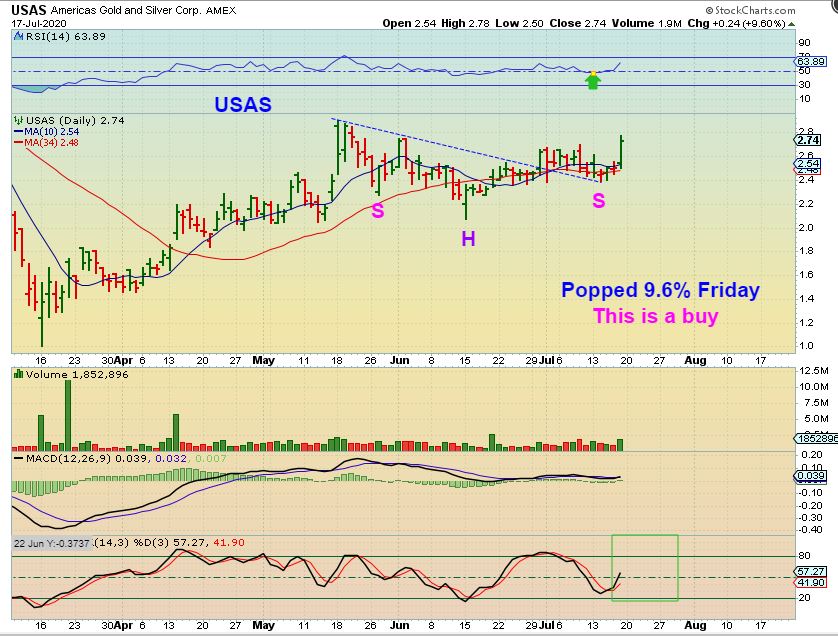Click the 90 level label on the RSI axis
The image size is (838, 636).
click(804, 43)
